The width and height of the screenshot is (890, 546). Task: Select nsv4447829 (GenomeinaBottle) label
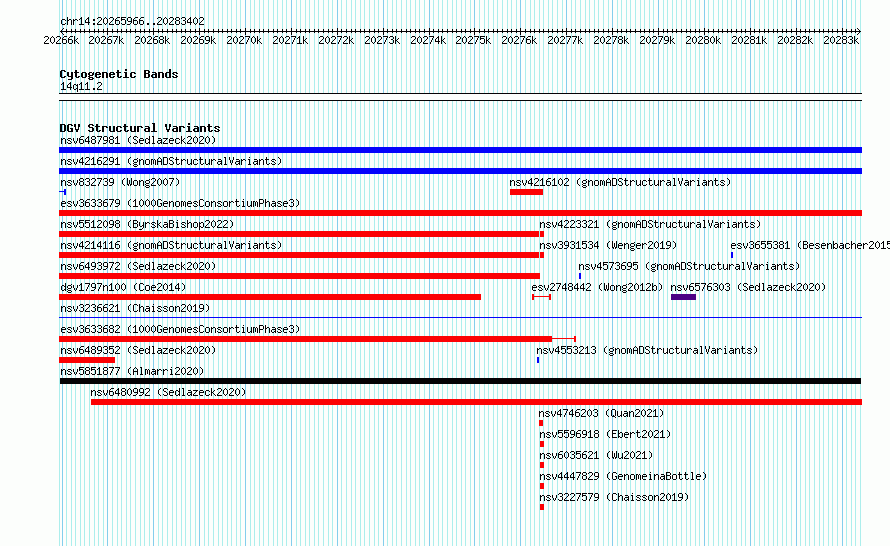[x=623, y=476]
